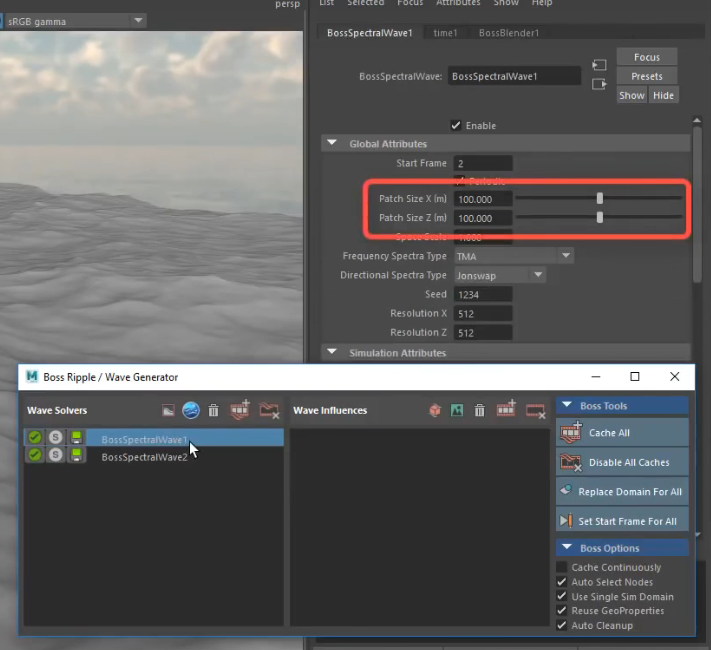Click the Show button

632,95
